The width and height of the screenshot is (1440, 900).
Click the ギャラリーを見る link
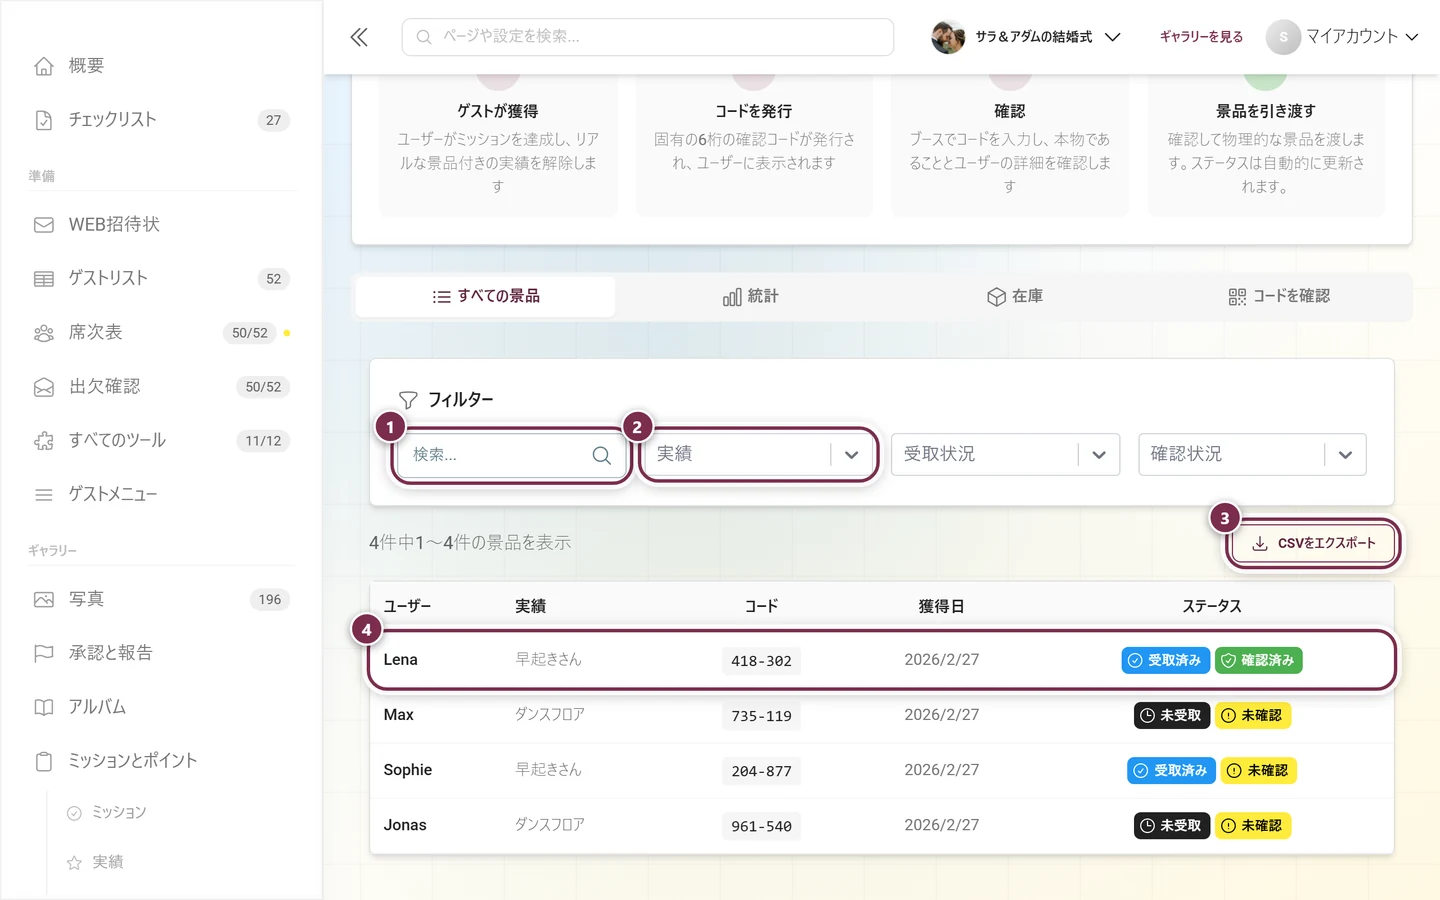pos(1201,37)
